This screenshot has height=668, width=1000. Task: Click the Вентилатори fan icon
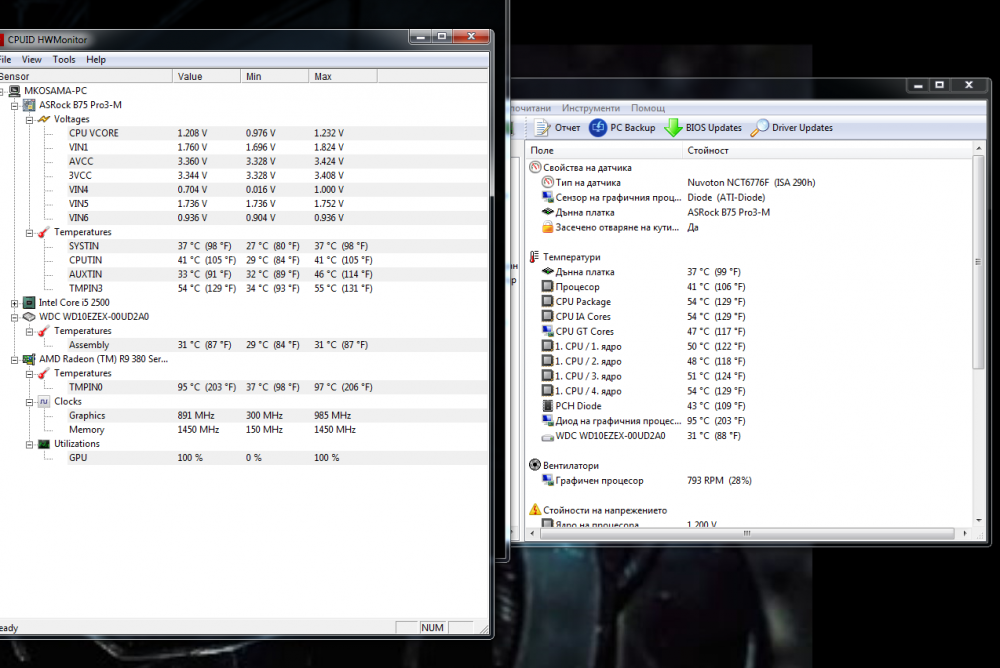535,465
